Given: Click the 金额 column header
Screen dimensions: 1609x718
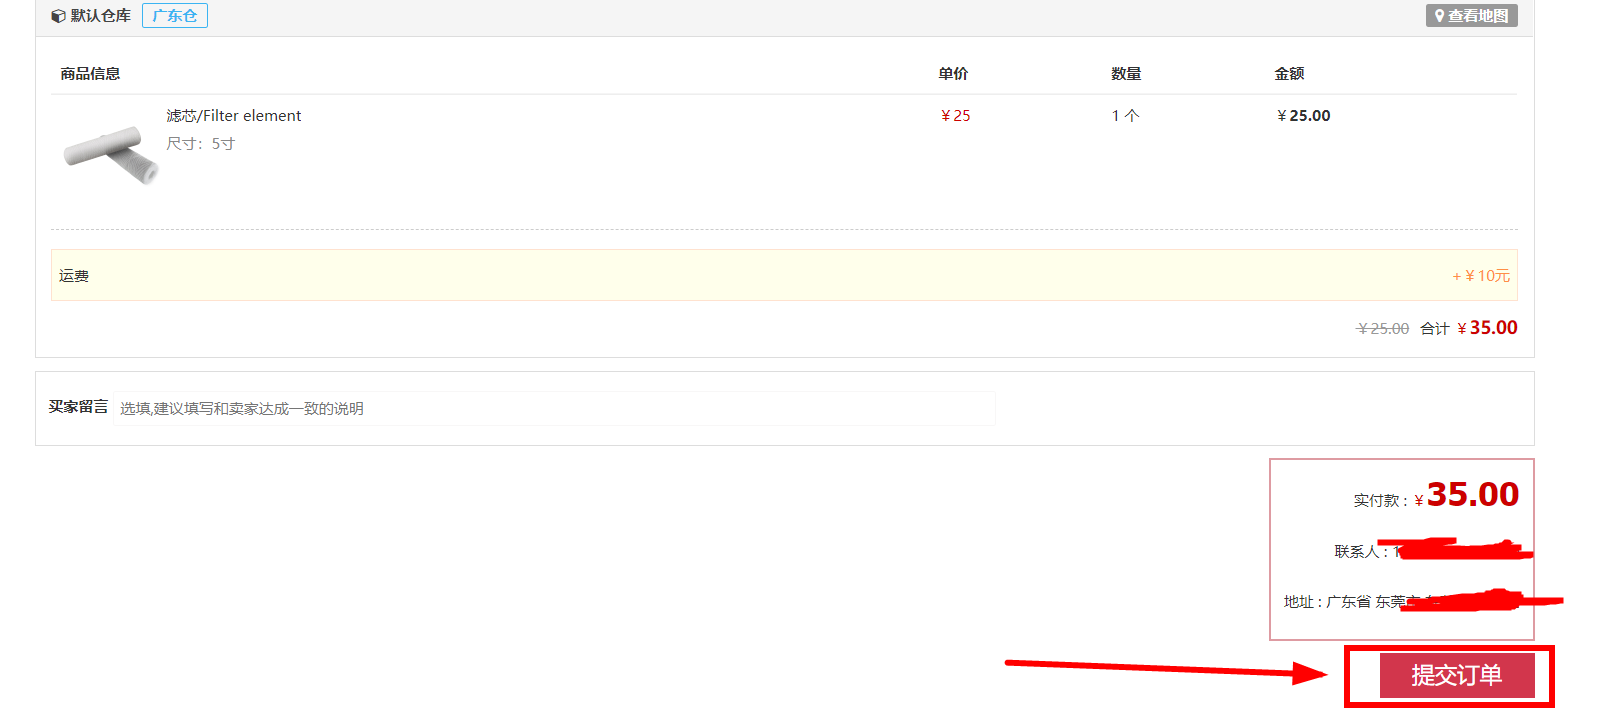Looking at the screenshot, I should (x=1289, y=74).
